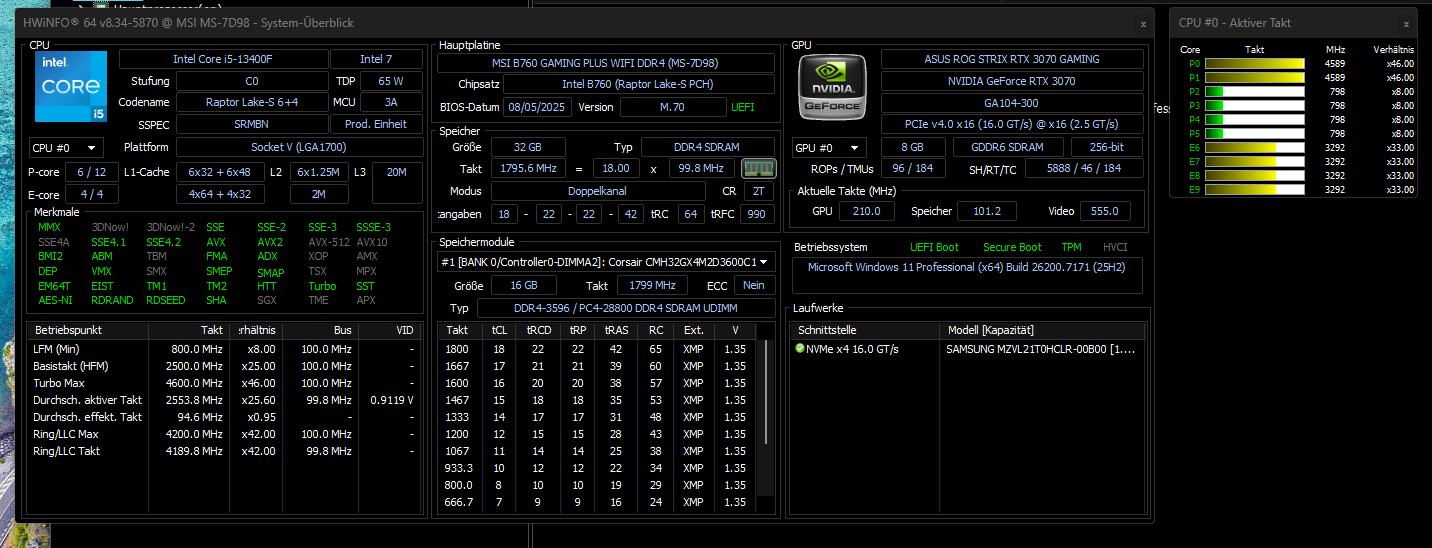Click the 555.0 Video clock value
The width and height of the screenshot is (1432, 548).
coord(1104,211)
